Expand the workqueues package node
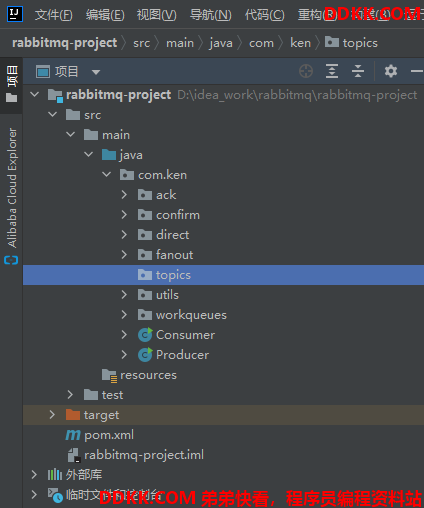Screen dimensions: 424x508 [124, 315]
